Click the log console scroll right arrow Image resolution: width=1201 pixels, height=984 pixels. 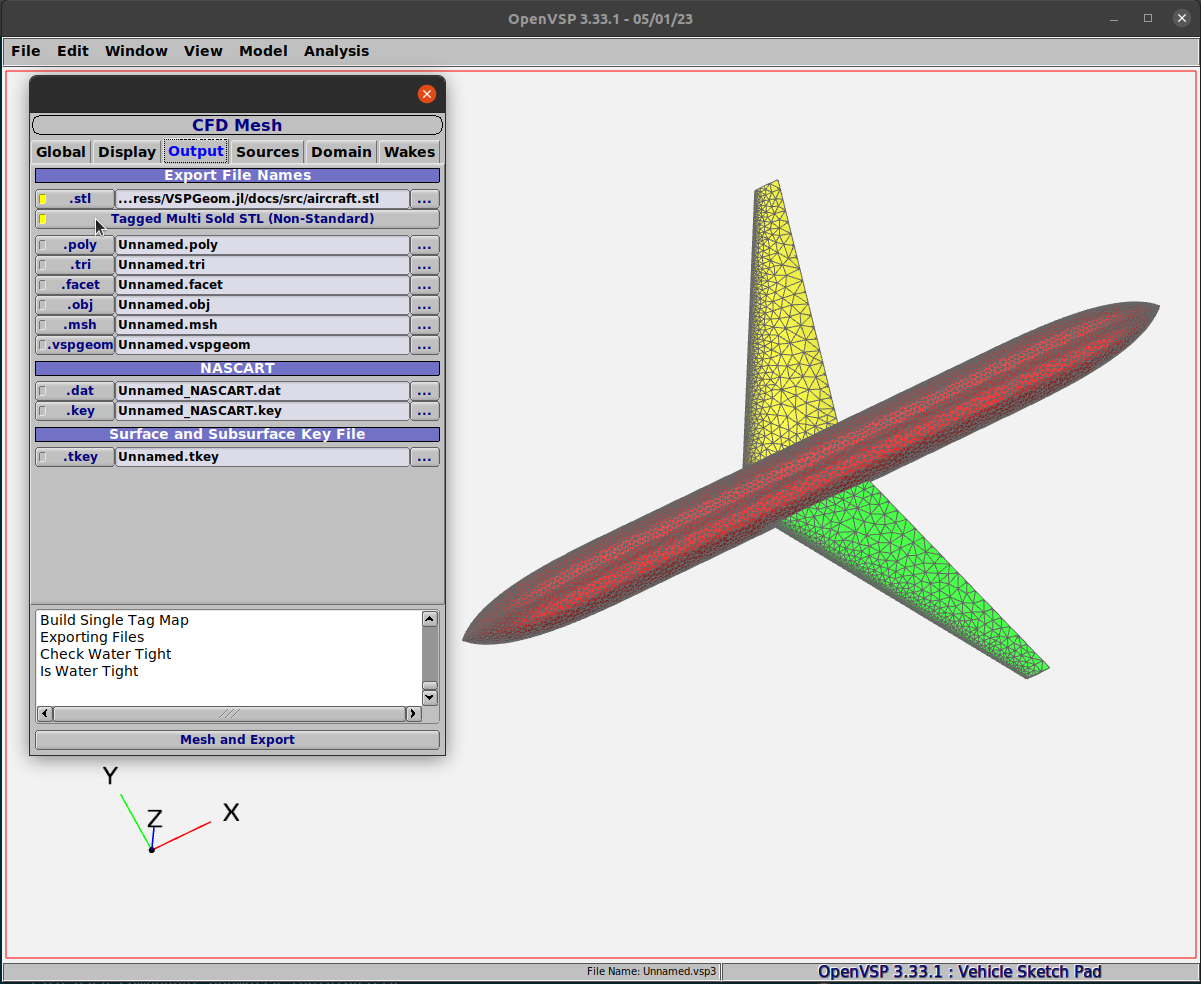point(413,714)
